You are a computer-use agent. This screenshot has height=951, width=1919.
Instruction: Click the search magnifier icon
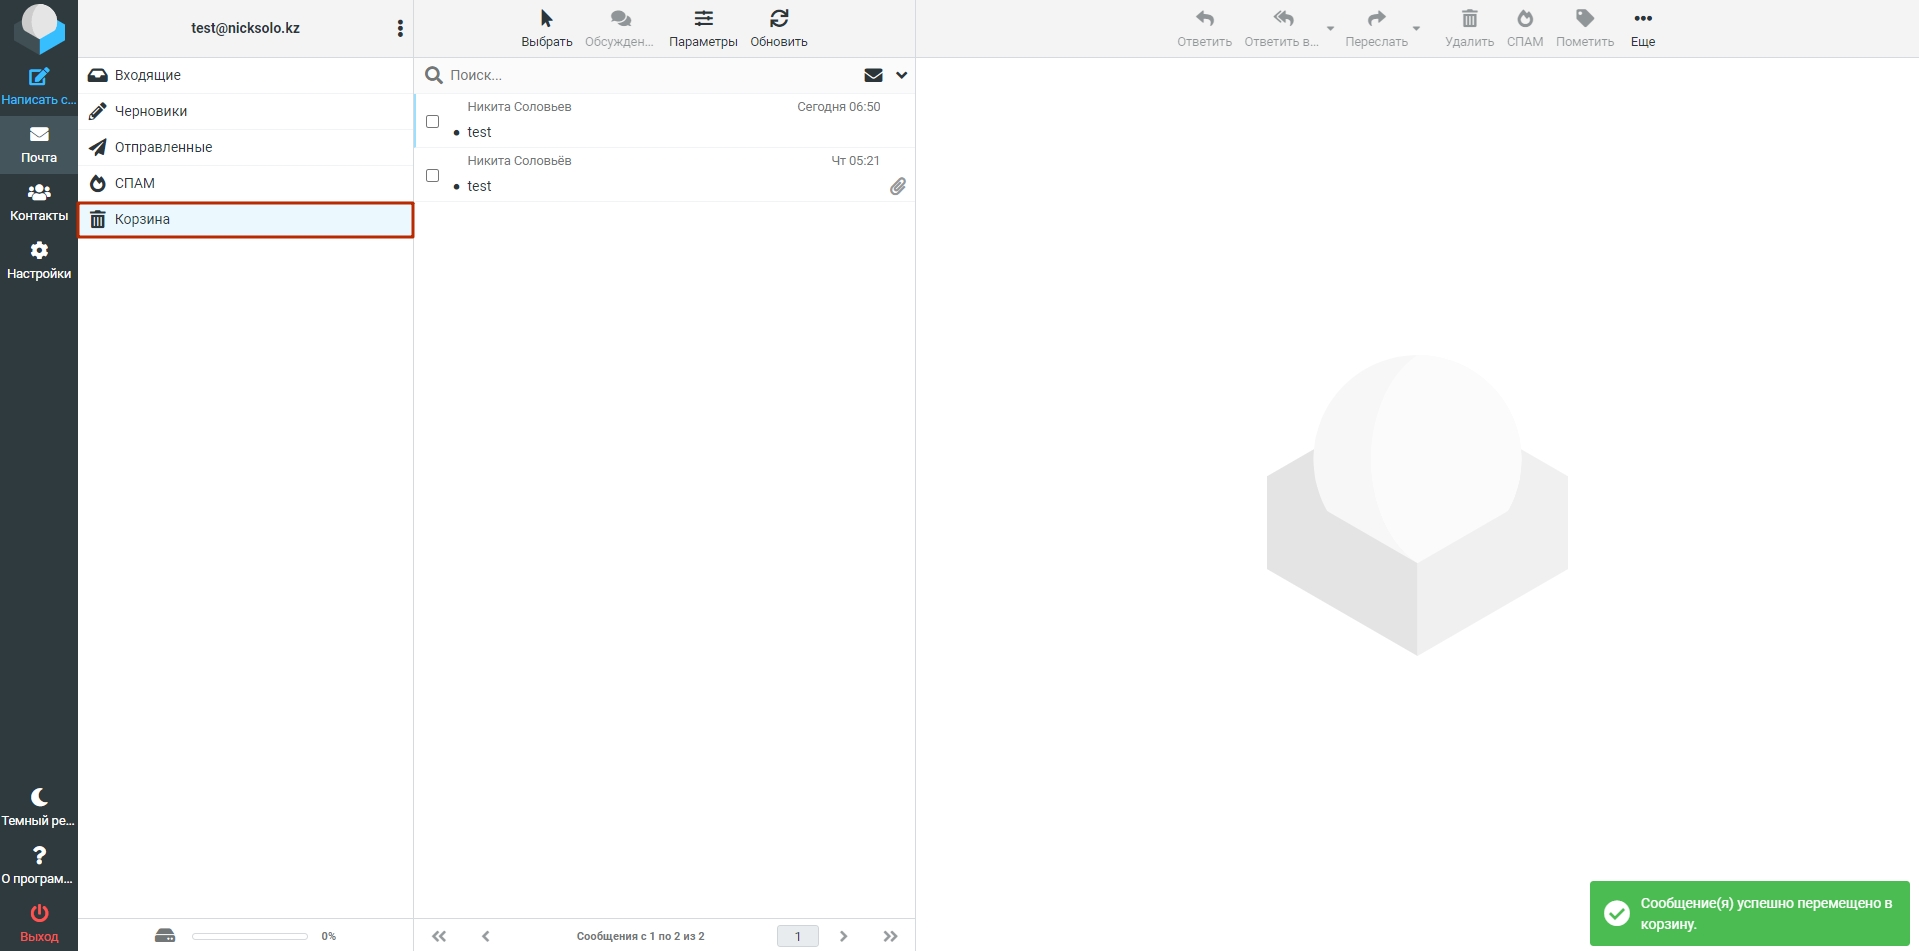pyautogui.click(x=434, y=75)
